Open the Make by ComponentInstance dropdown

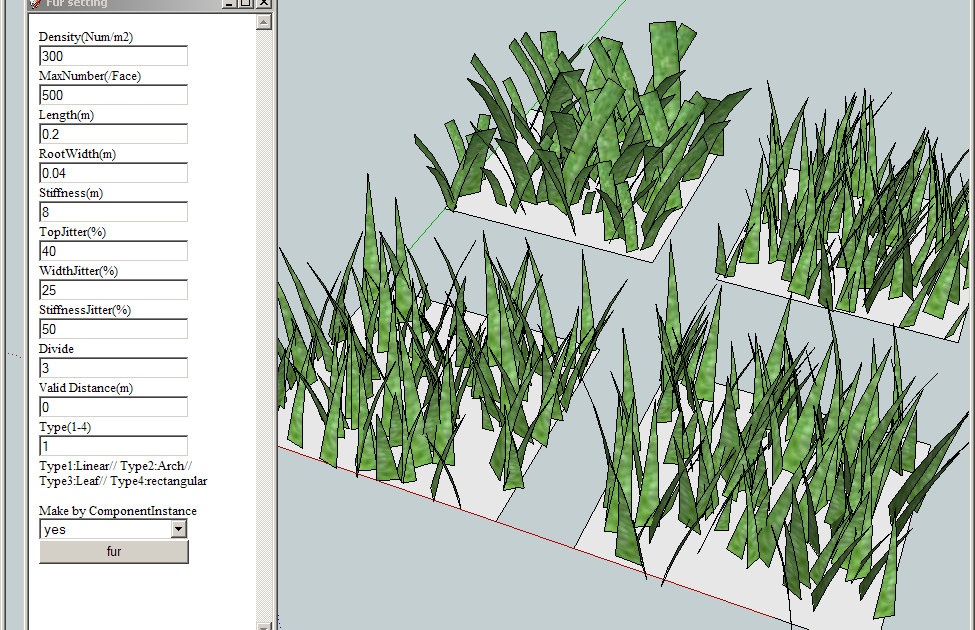pyautogui.click(x=179, y=529)
